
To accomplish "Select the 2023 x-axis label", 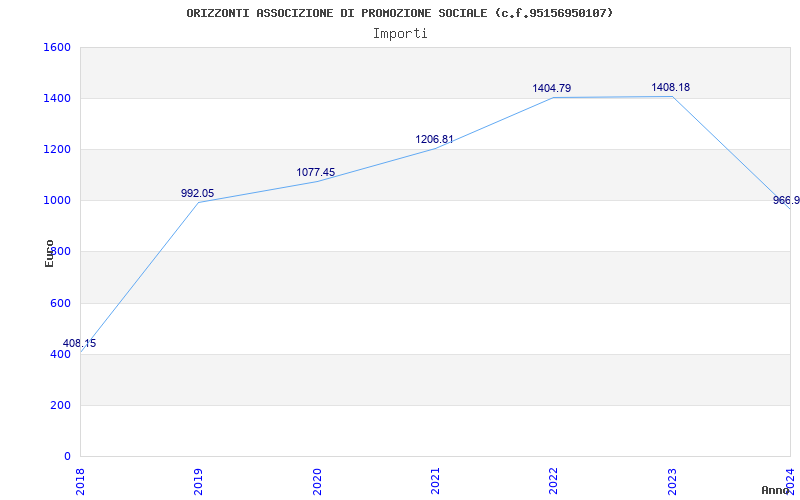I will 672,481.
